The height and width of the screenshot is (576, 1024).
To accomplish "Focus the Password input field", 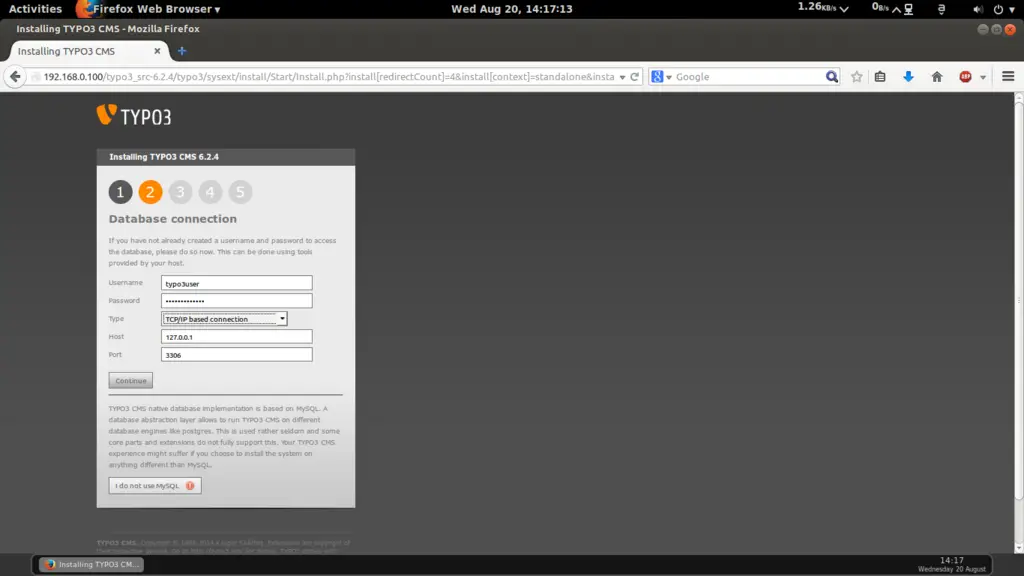I will click(x=236, y=300).
